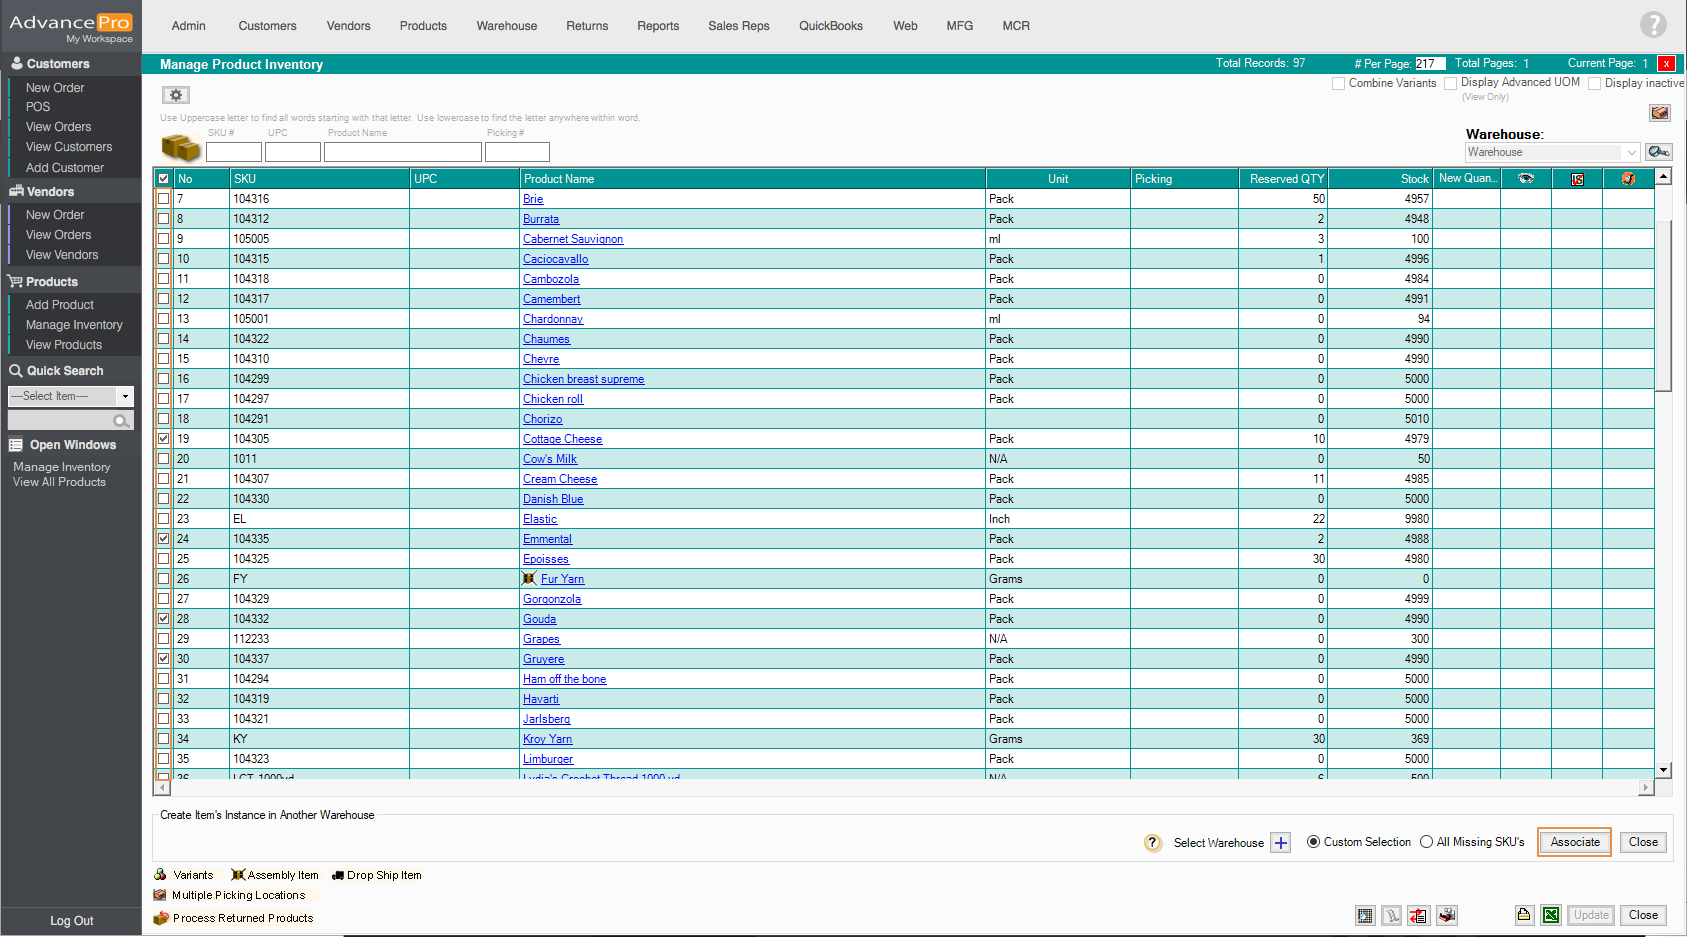This screenshot has height=937, width=1687.
Task: Click the grid magnifier icon at bottom
Action: point(1365,915)
